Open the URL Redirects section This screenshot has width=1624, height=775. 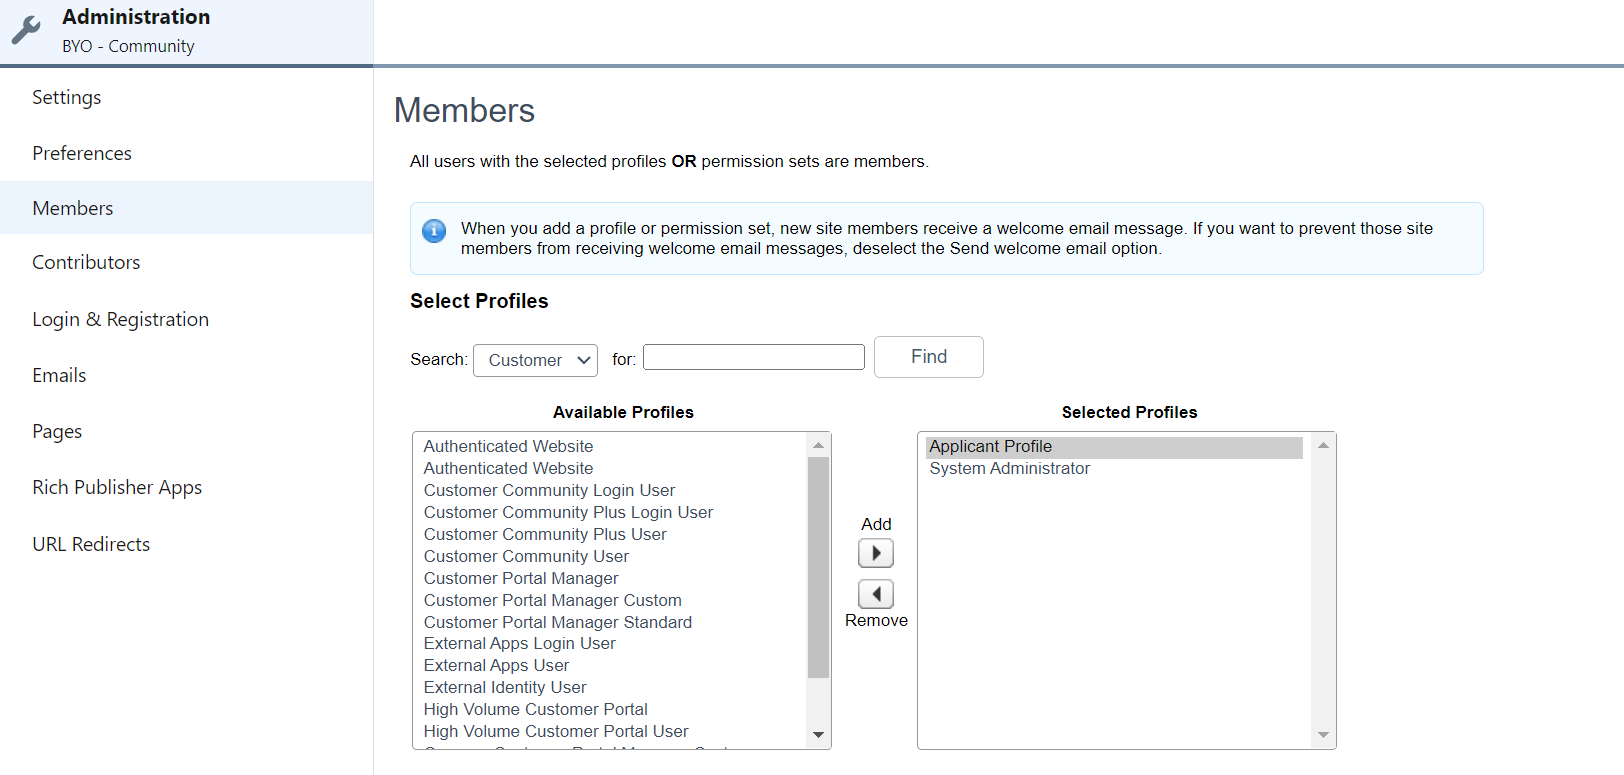[91, 544]
